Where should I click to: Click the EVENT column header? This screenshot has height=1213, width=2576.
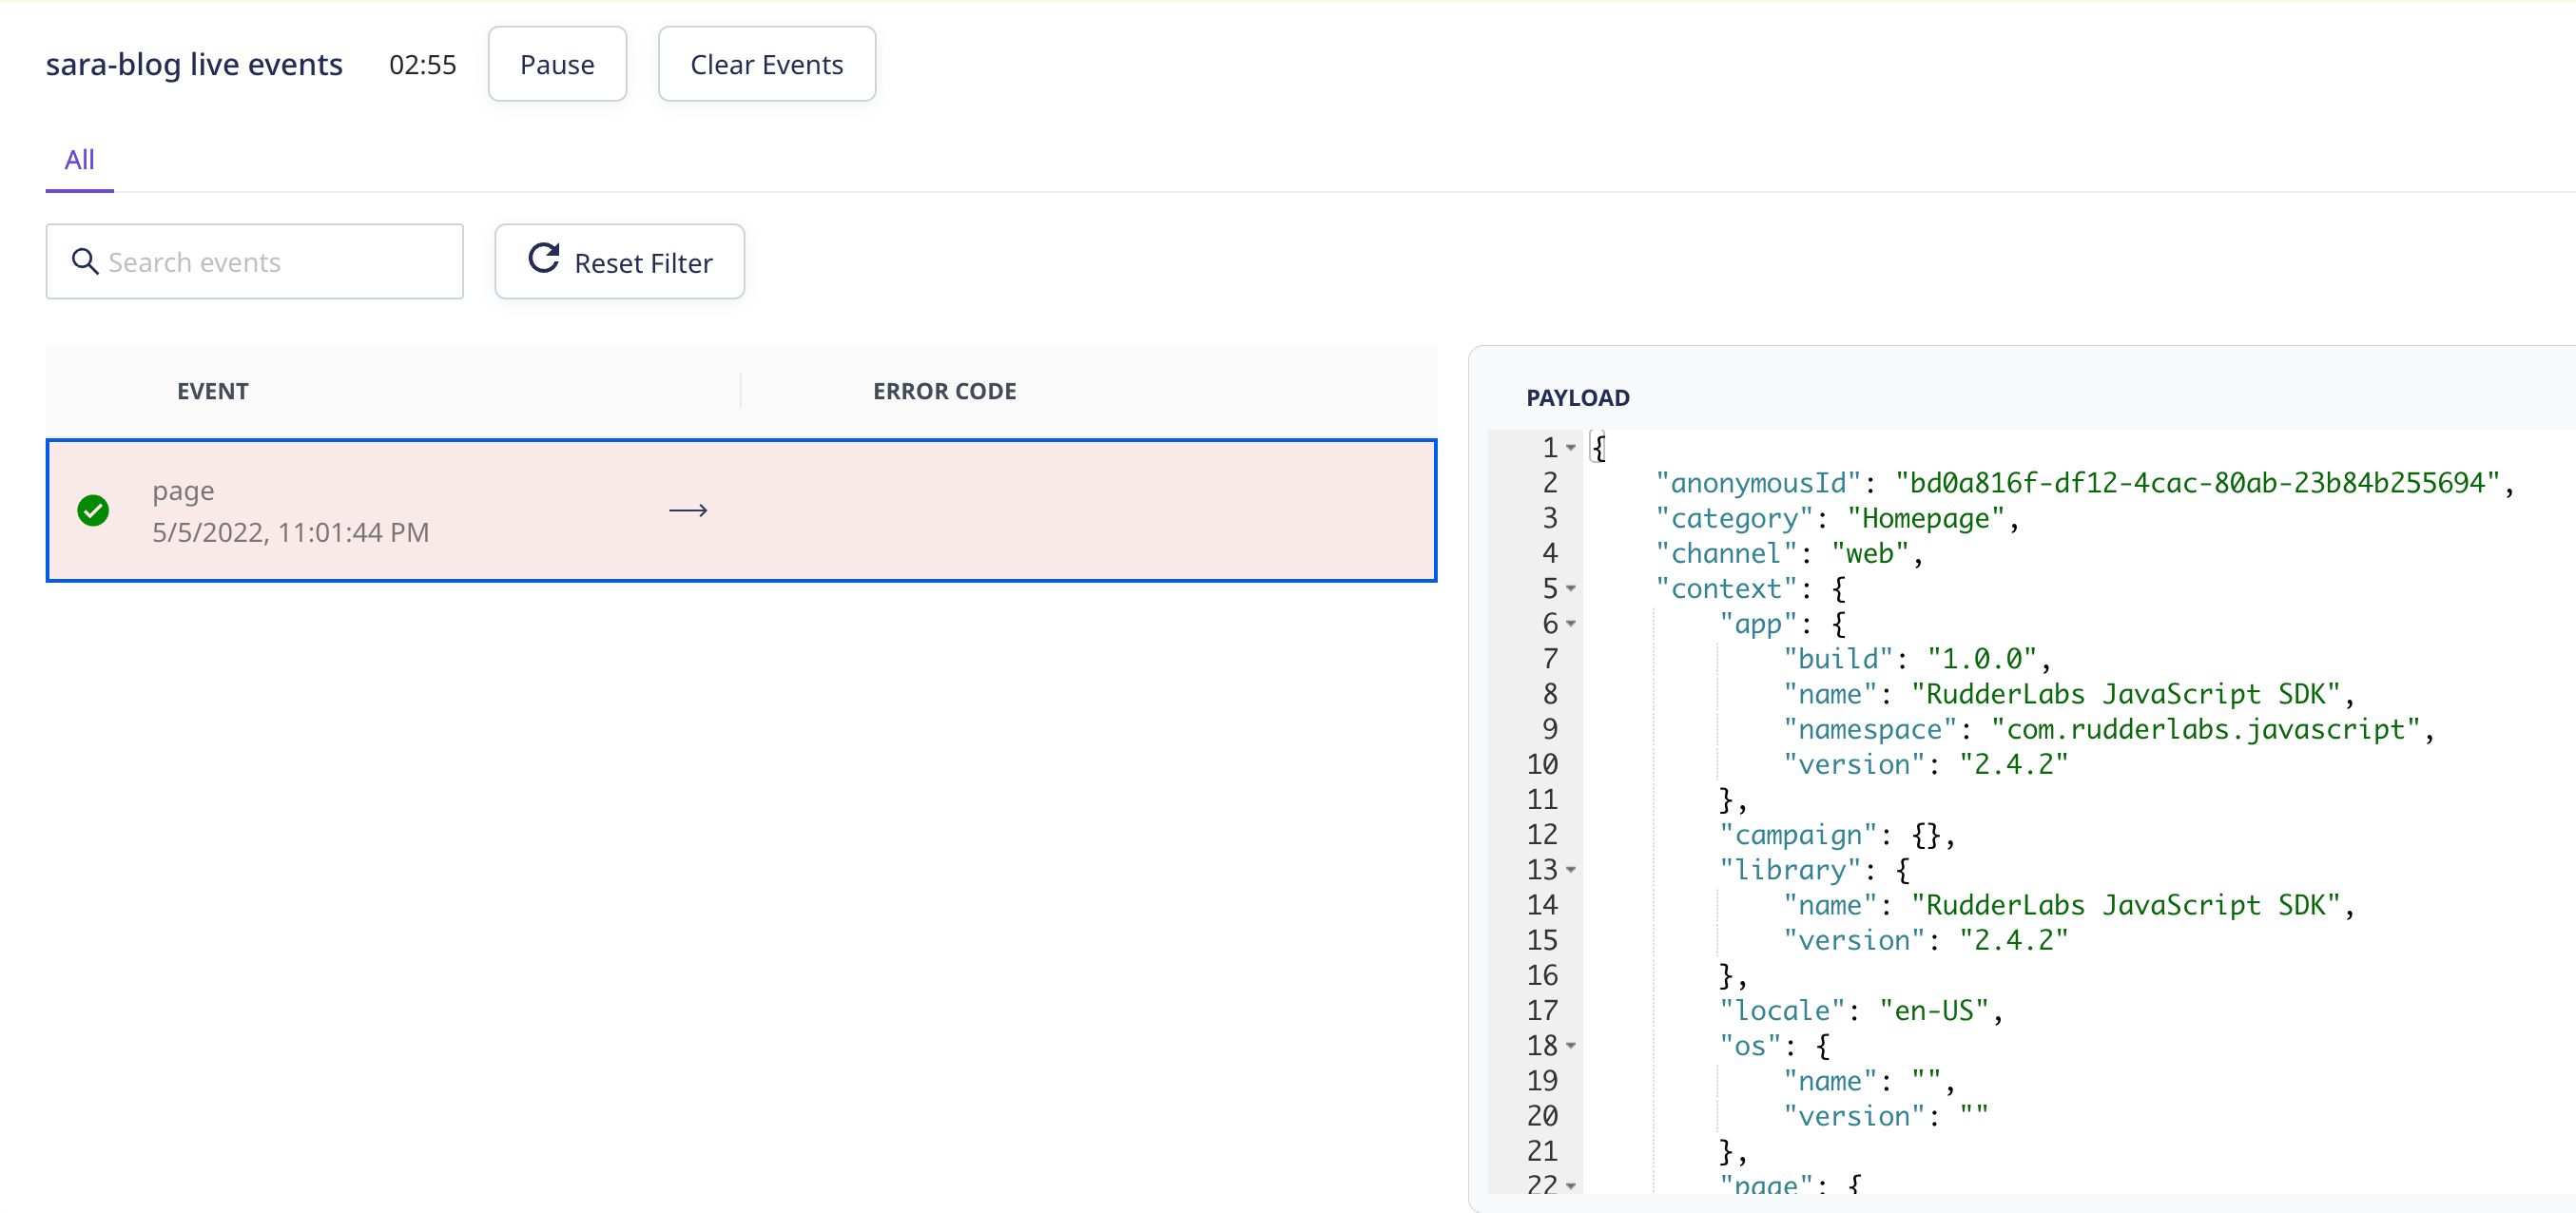[x=212, y=391]
